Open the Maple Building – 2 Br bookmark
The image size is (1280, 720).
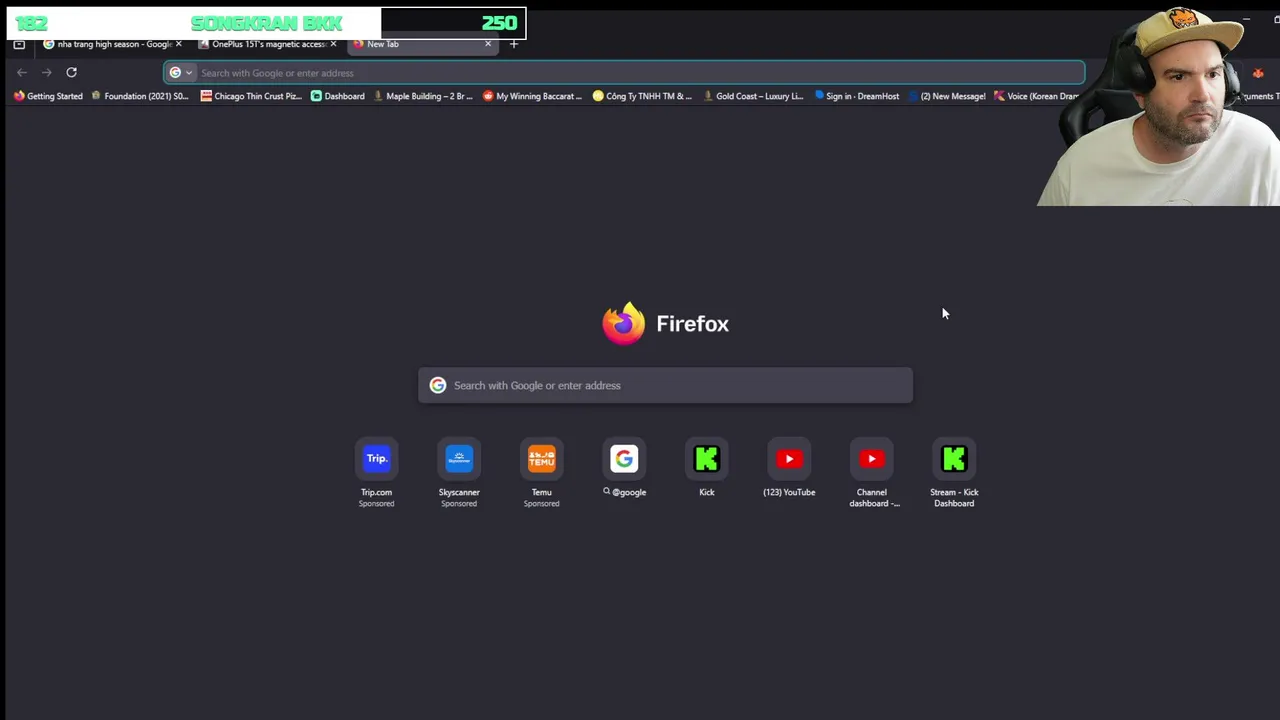pos(423,96)
